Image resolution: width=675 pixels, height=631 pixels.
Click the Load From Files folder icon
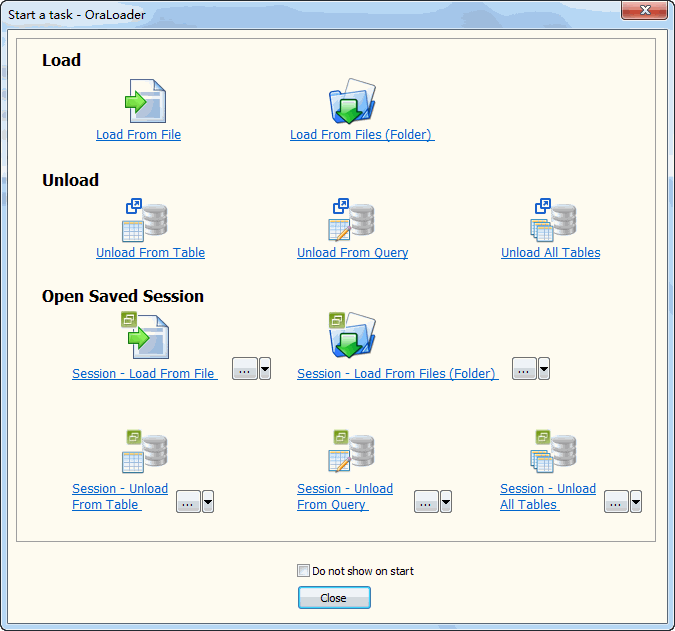click(352, 101)
